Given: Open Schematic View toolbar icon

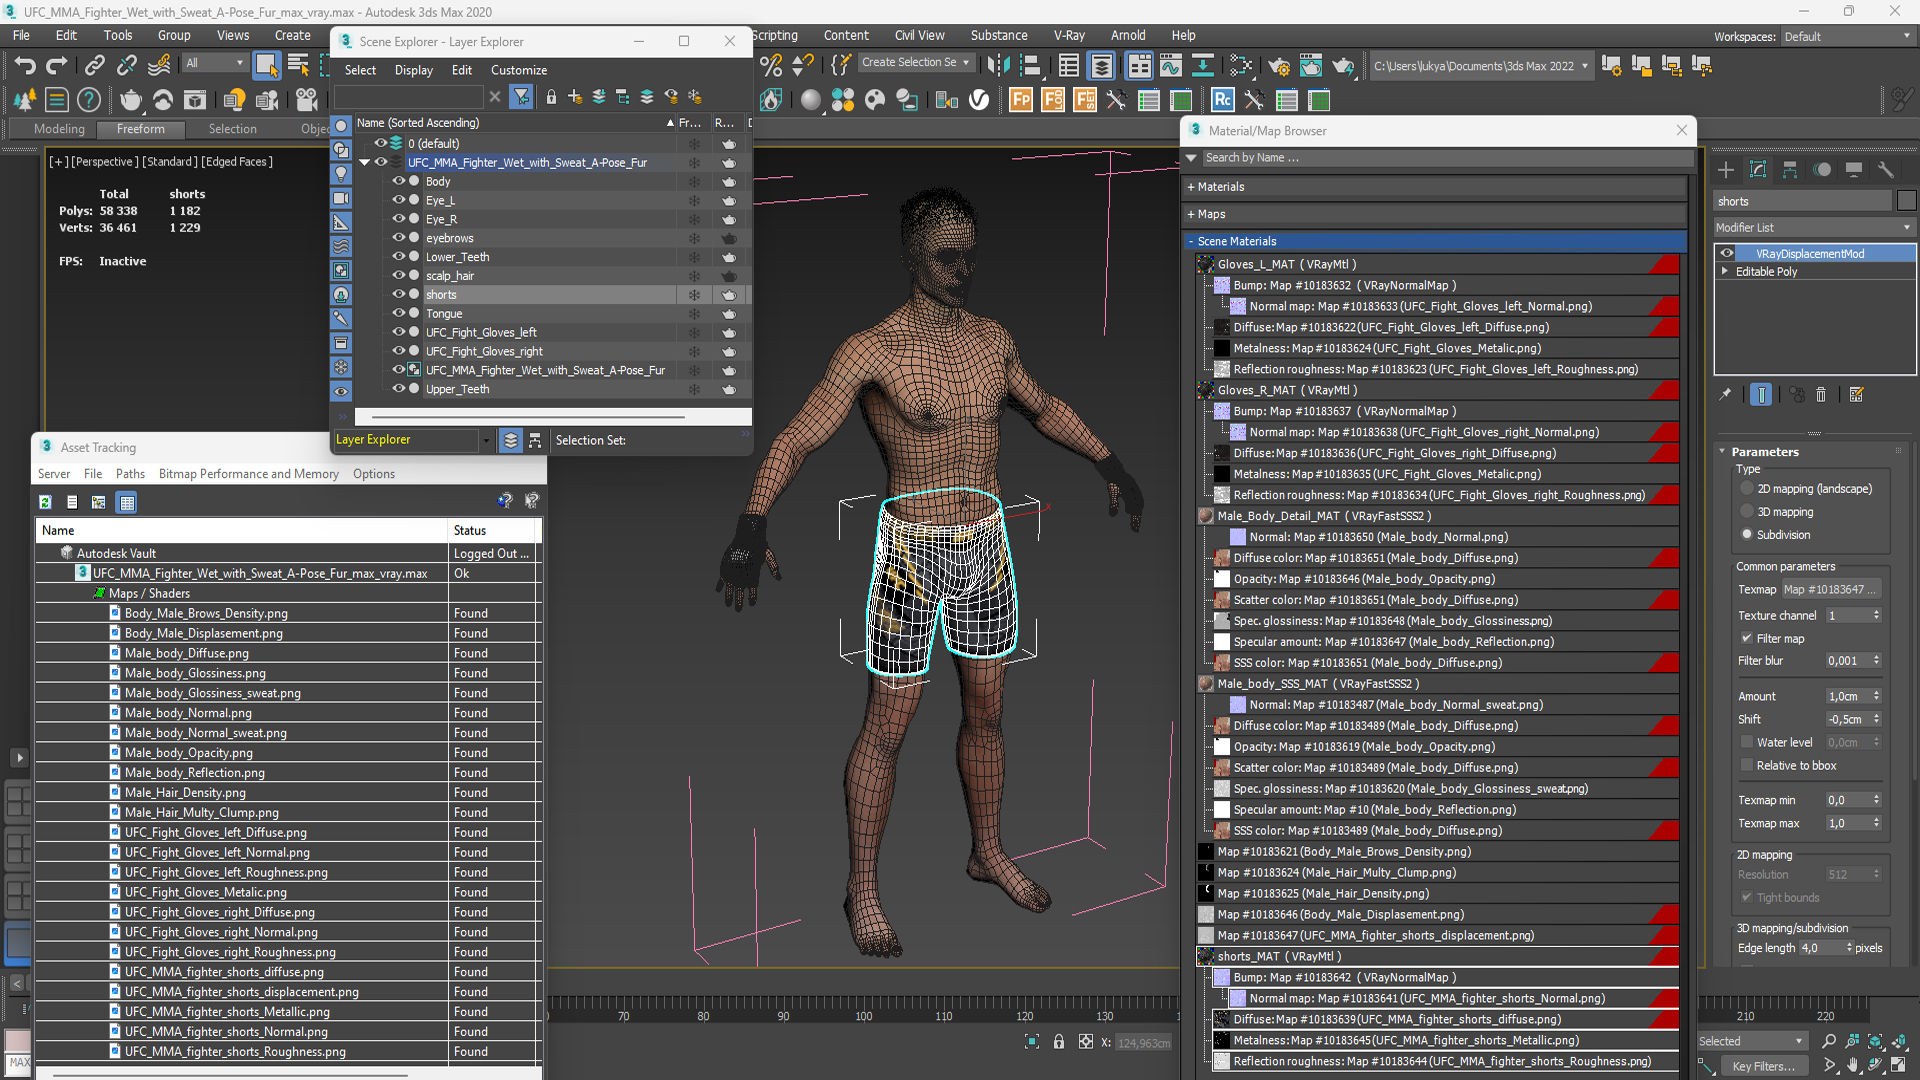Looking at the screenshot, I should coord(1203,66).
